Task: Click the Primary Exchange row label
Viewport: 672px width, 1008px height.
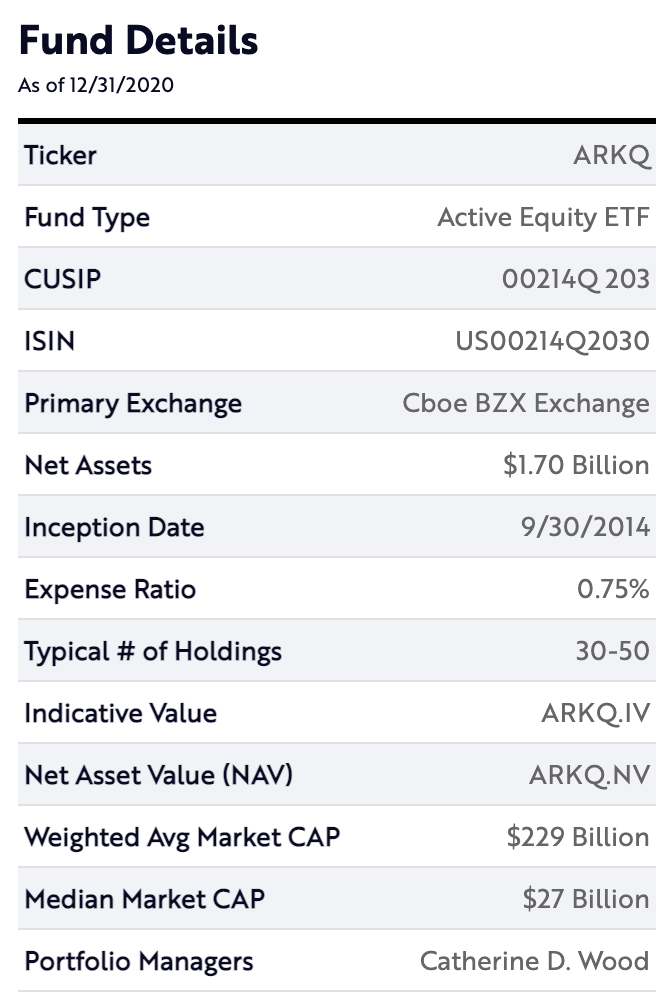Action: pyautogui.click(x=133, y=404)
